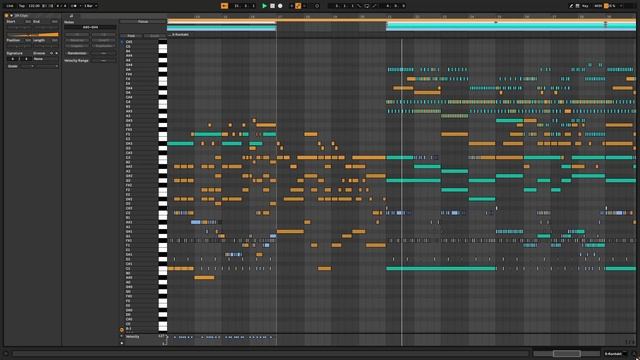This screenshot has width=640, height=360.
Task: Click the CPU load meter
Action: 611,6
